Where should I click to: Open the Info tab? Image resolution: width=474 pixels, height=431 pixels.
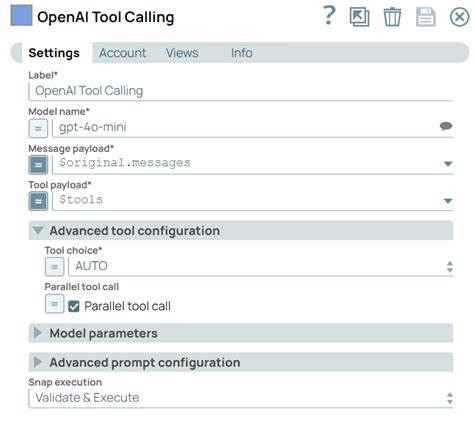click(242, 53)
